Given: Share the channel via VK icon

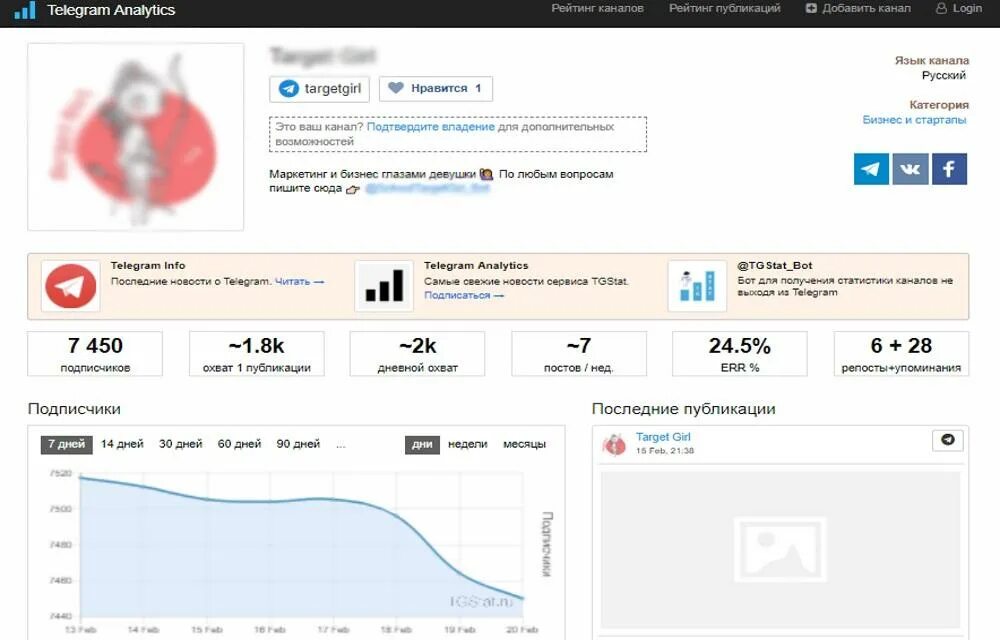Looking at the screenshot, I should point(910,169).
